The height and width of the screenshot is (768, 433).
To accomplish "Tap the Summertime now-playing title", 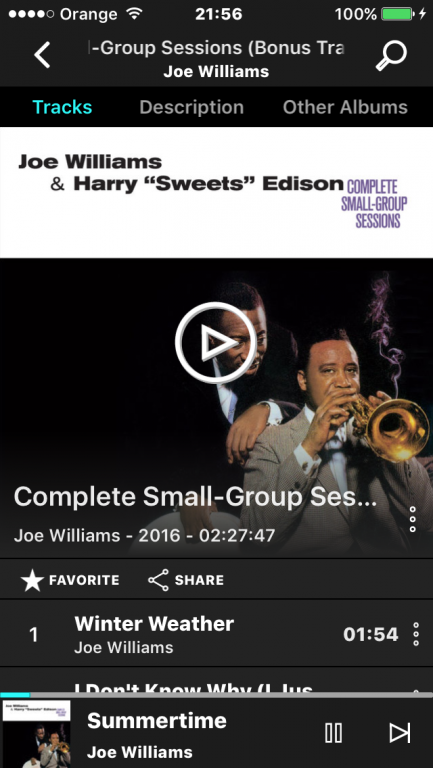I will click(x=157, y=720).
